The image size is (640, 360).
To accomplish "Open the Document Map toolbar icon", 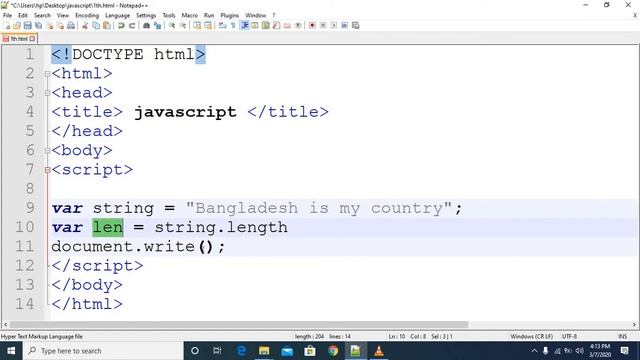I will (266, 26).
